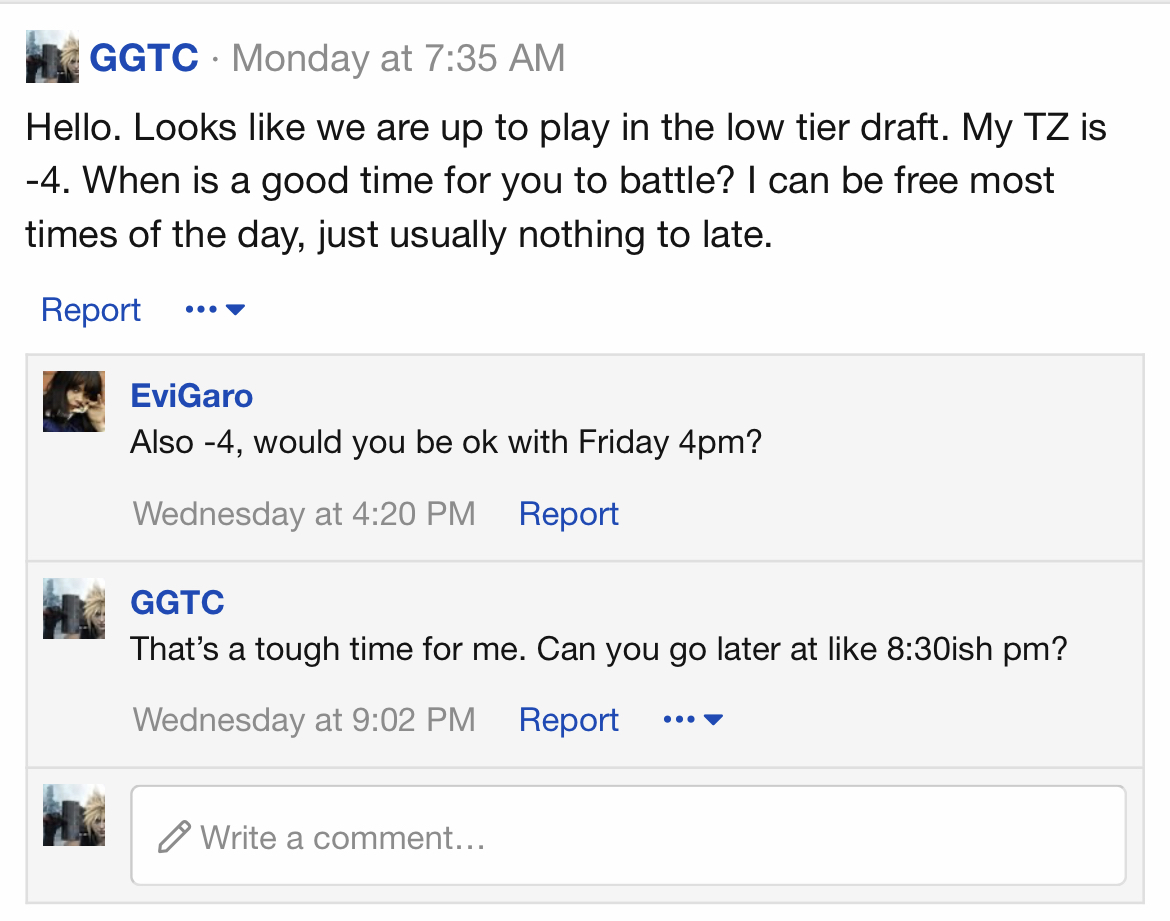This screenshot has width=1170, height=921.
Task: Select EviGaro's comment text about Friday 4pm
Action: tap(446, 443)
